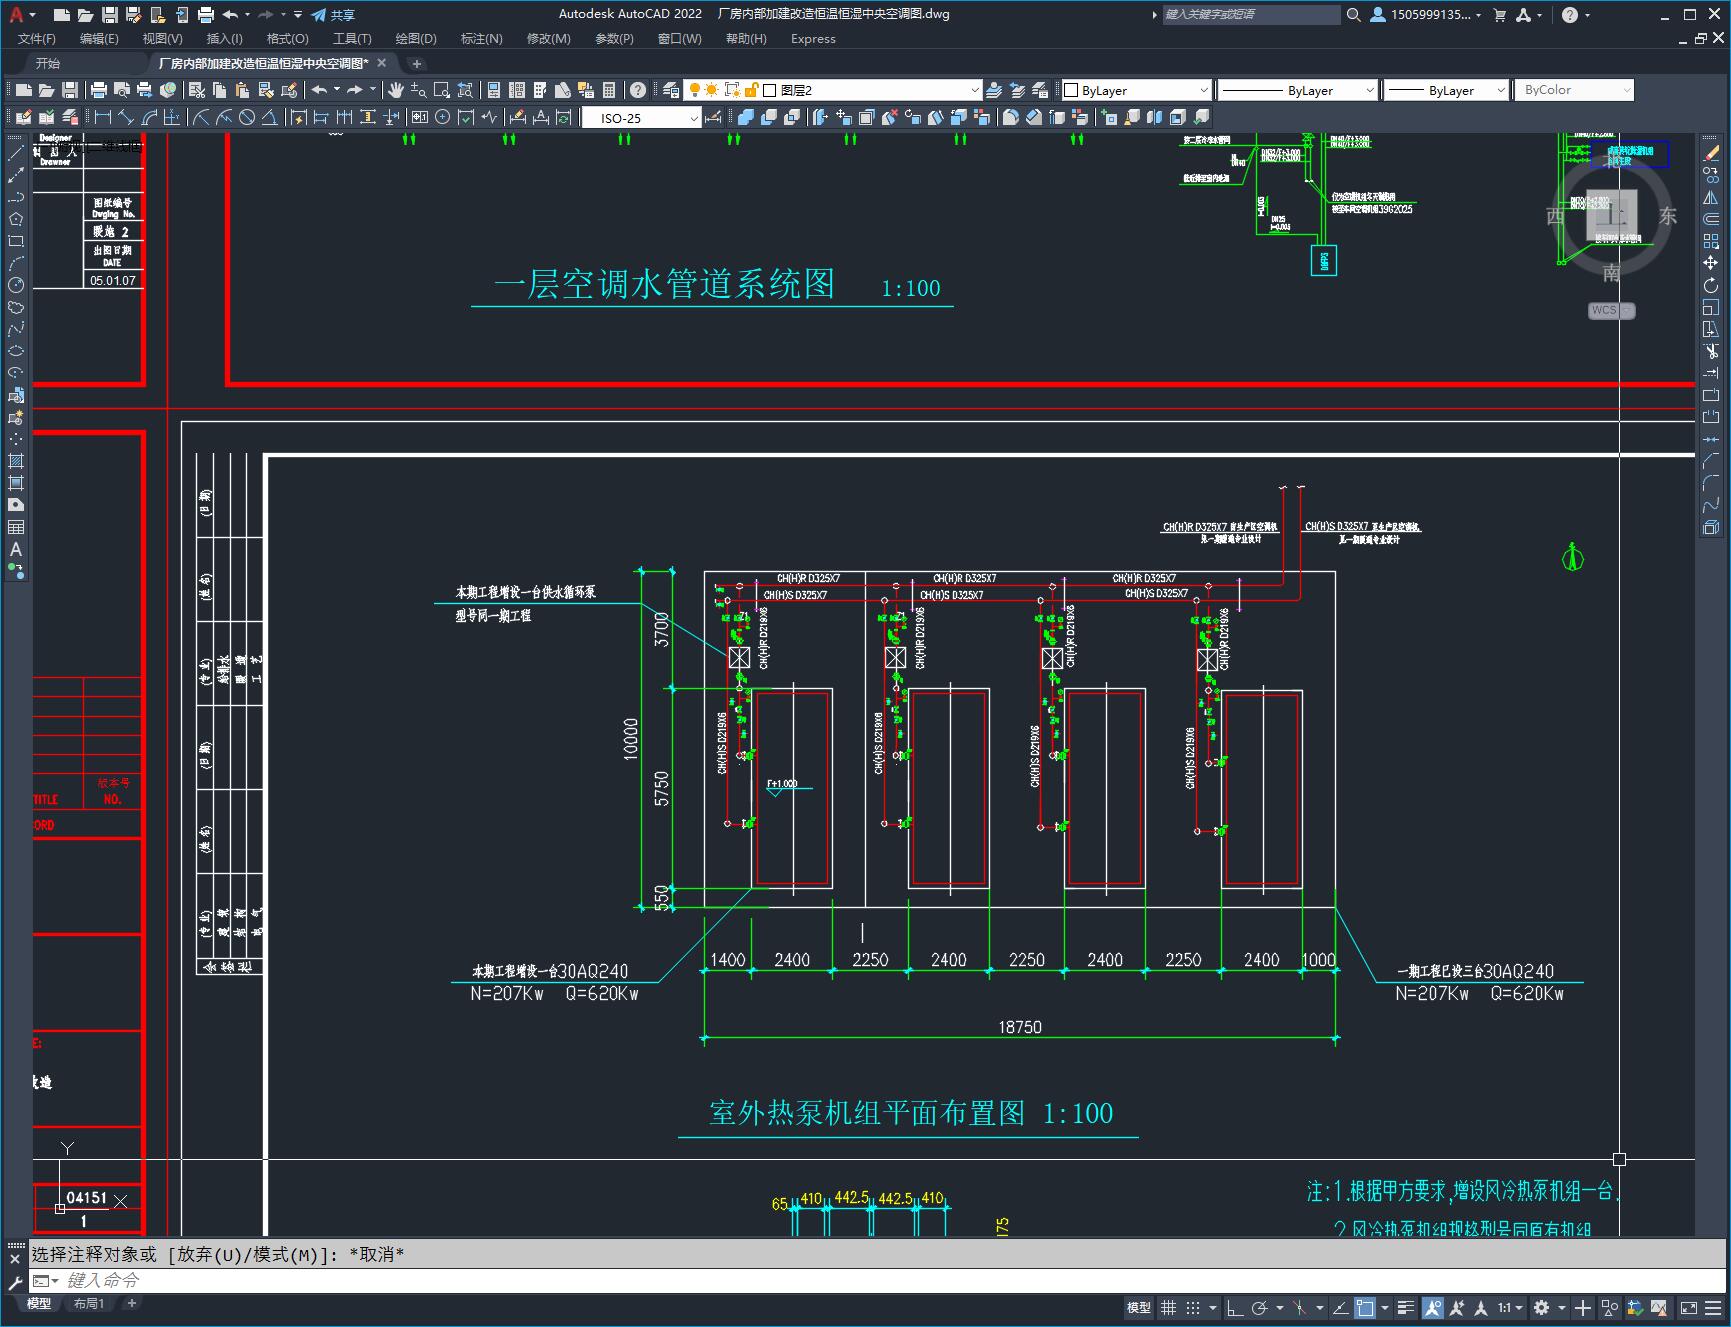This screenshot has width=1731, height=1327.
Task: Open the 绘图(D) menu
Action: pos(416,39)
